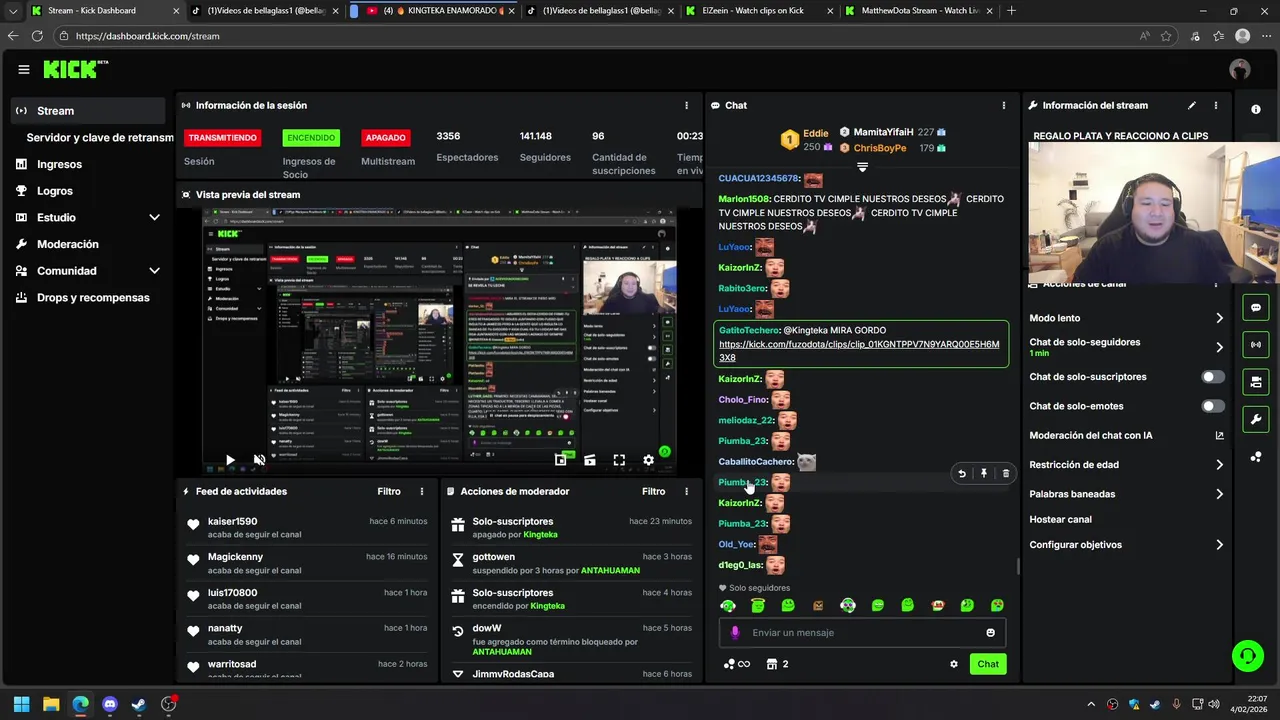Open Filtro in Feed de actividades
Viewport: 1280px width, 720px height.
coord(389,492)
